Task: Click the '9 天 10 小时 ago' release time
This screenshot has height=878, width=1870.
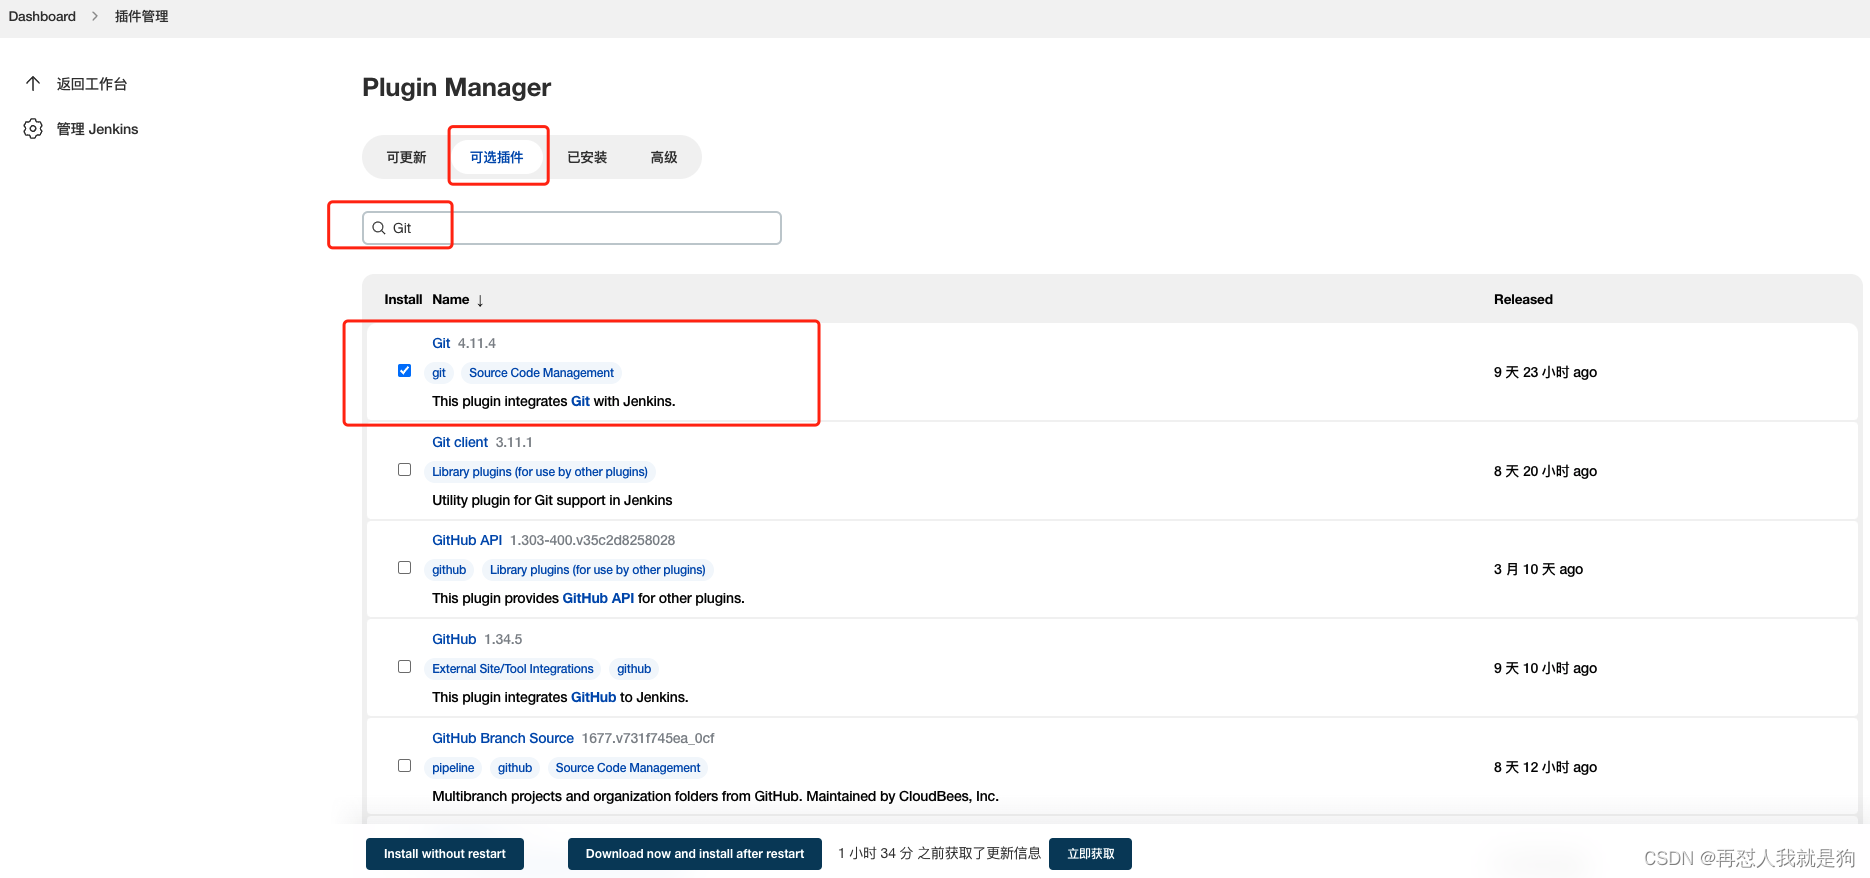Action: point(1545,668)
